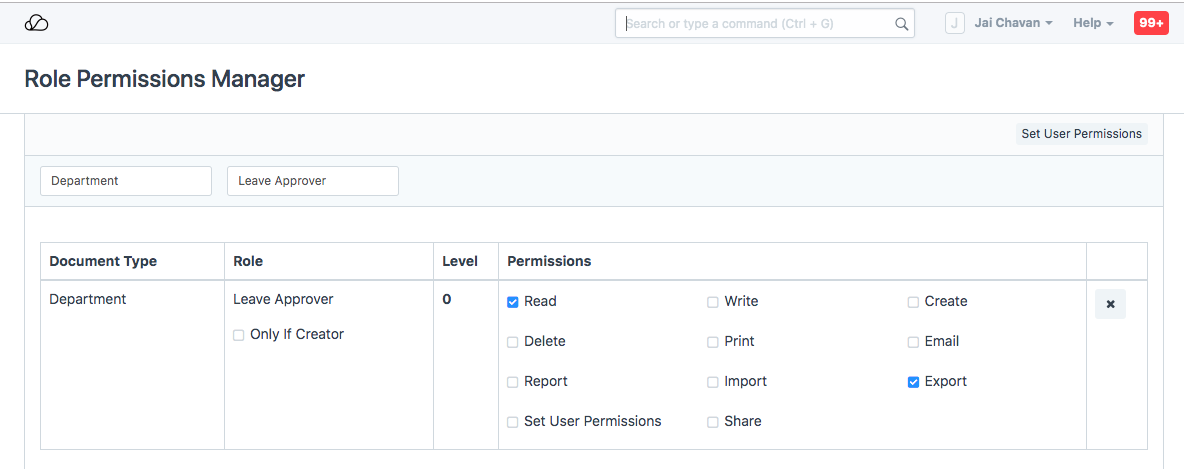Enable the Share permission checkbox
This screenshot has height=469, width=1184.
713,422
